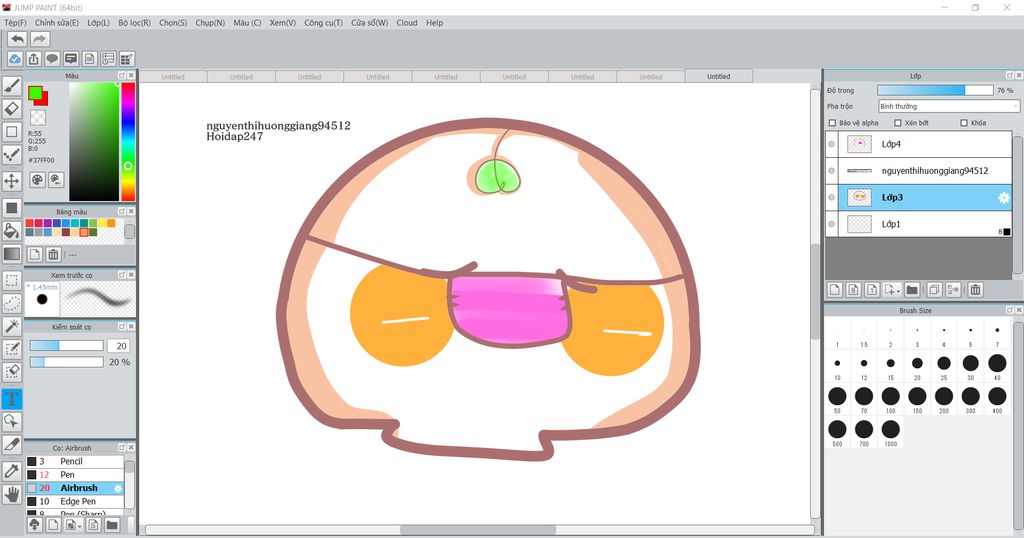Image resolution: width=1024 pixels, height=538 pixels.
Task: Tick the Khóa lock checkbox
Action: click(964, 123)
